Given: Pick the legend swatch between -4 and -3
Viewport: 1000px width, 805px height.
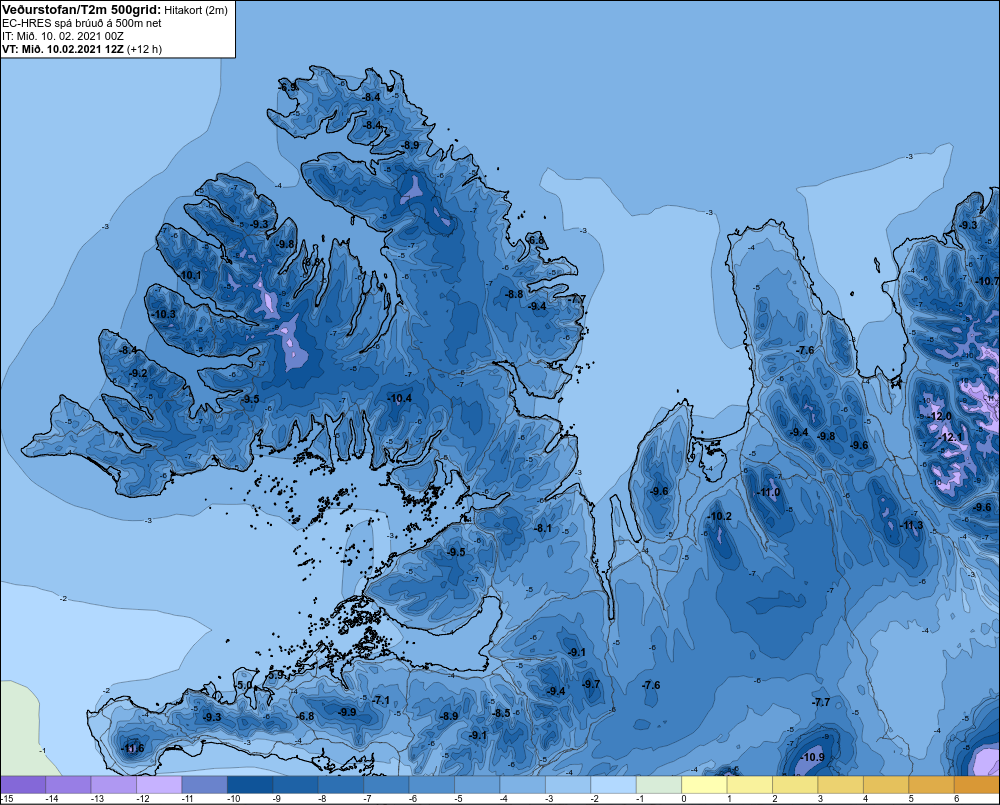Looking at the screenshot, I should pos(522,785).
